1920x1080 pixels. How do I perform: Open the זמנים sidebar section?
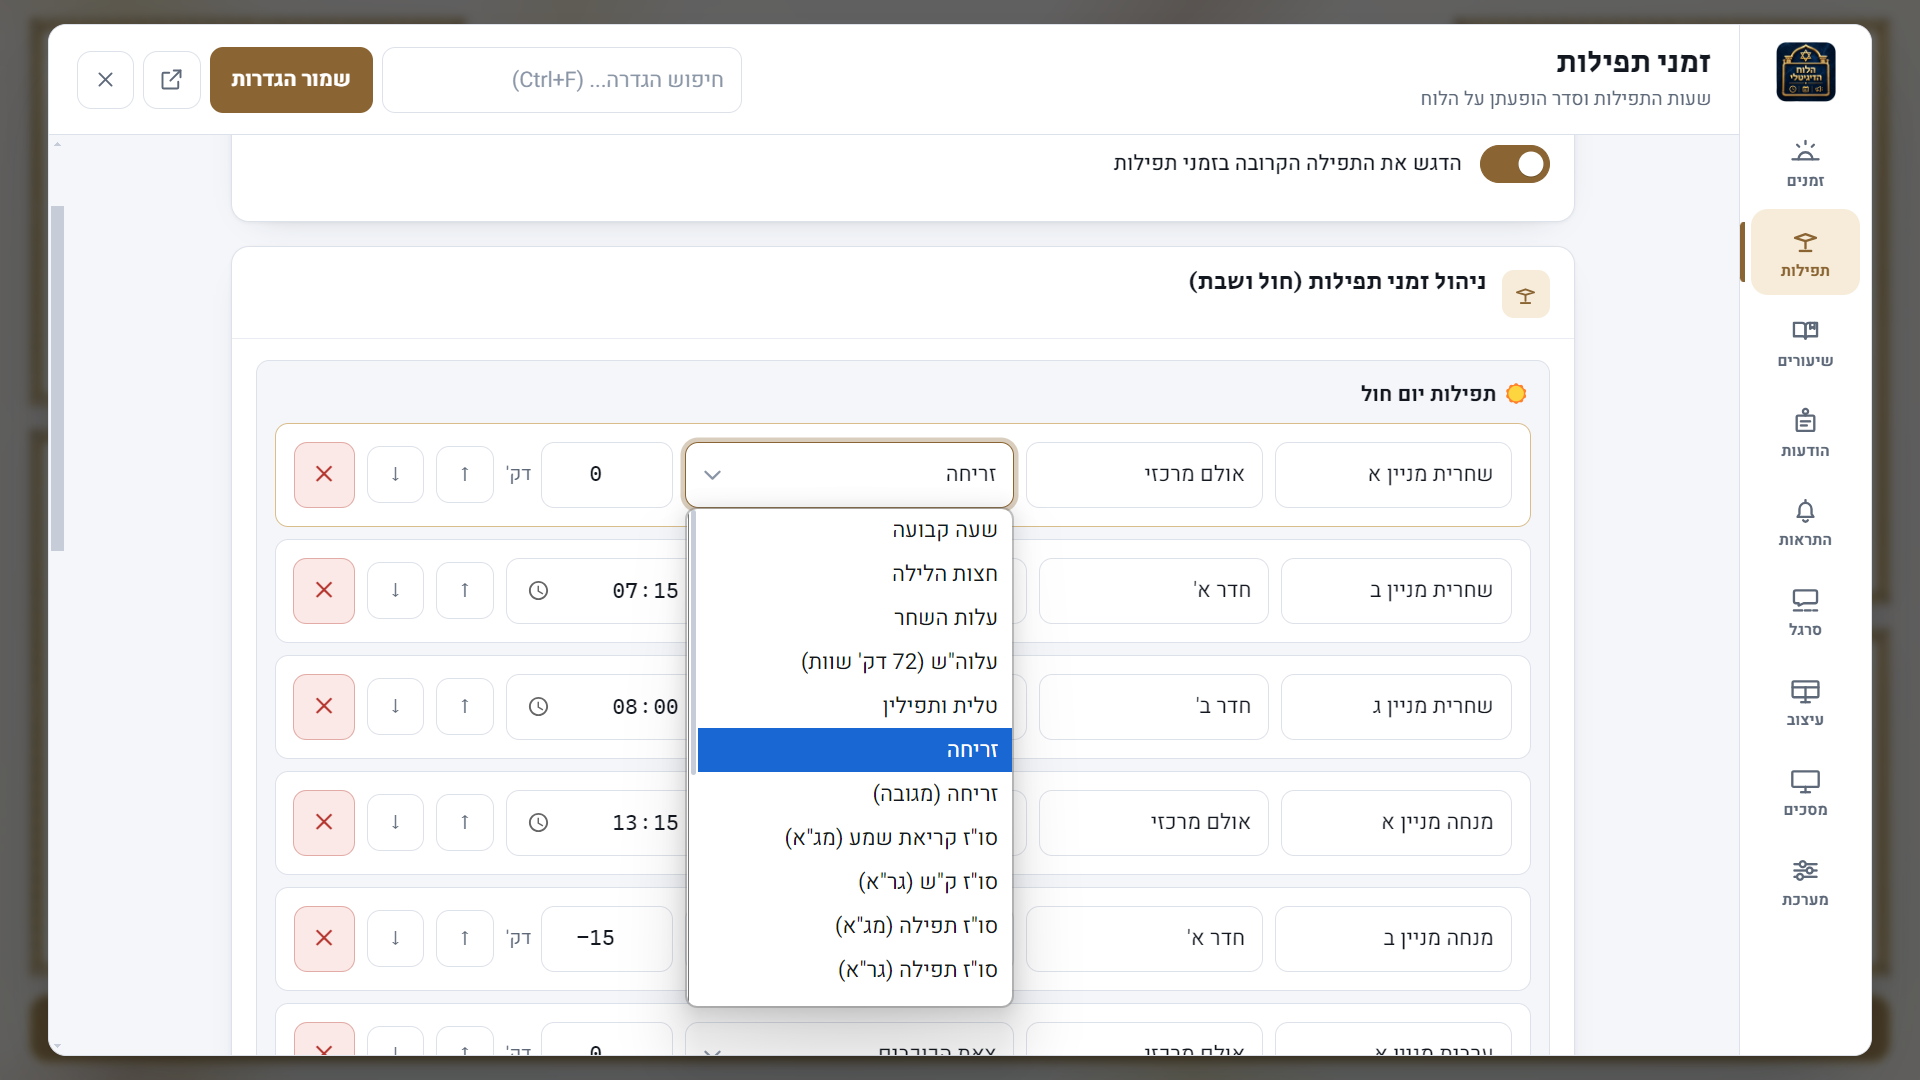pyautogui.click(x=1805, y=163)
